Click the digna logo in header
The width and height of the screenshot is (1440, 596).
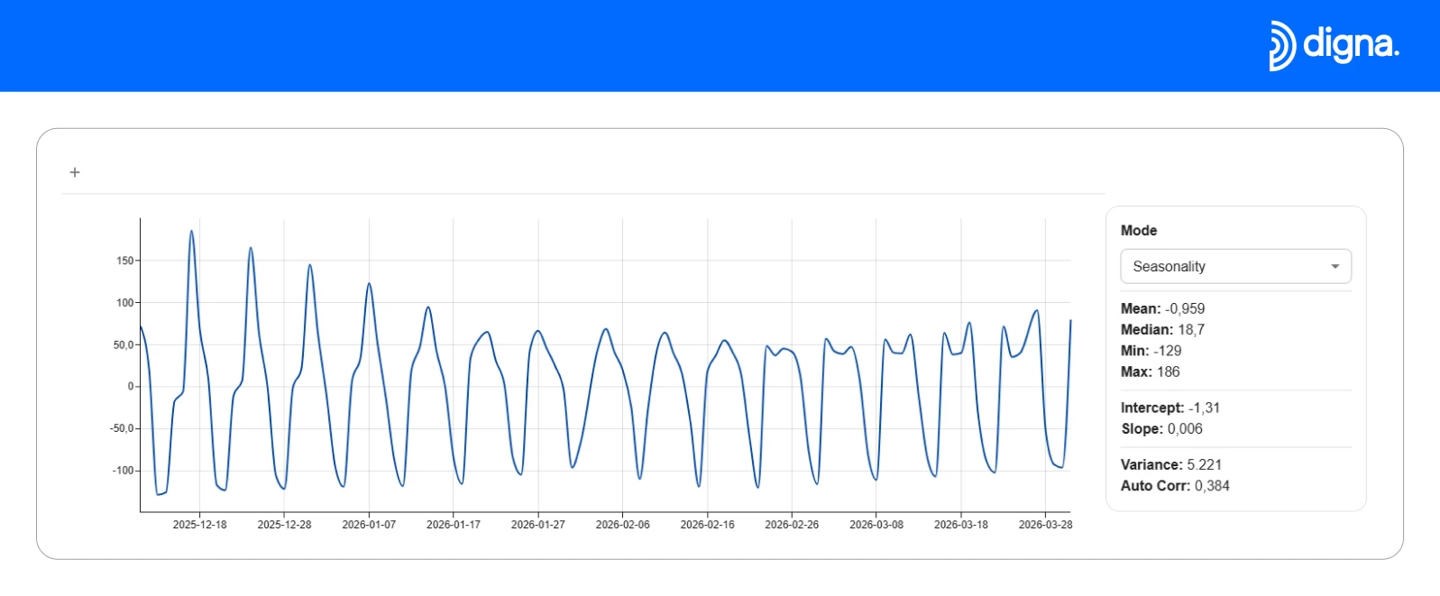[1333, 46]
